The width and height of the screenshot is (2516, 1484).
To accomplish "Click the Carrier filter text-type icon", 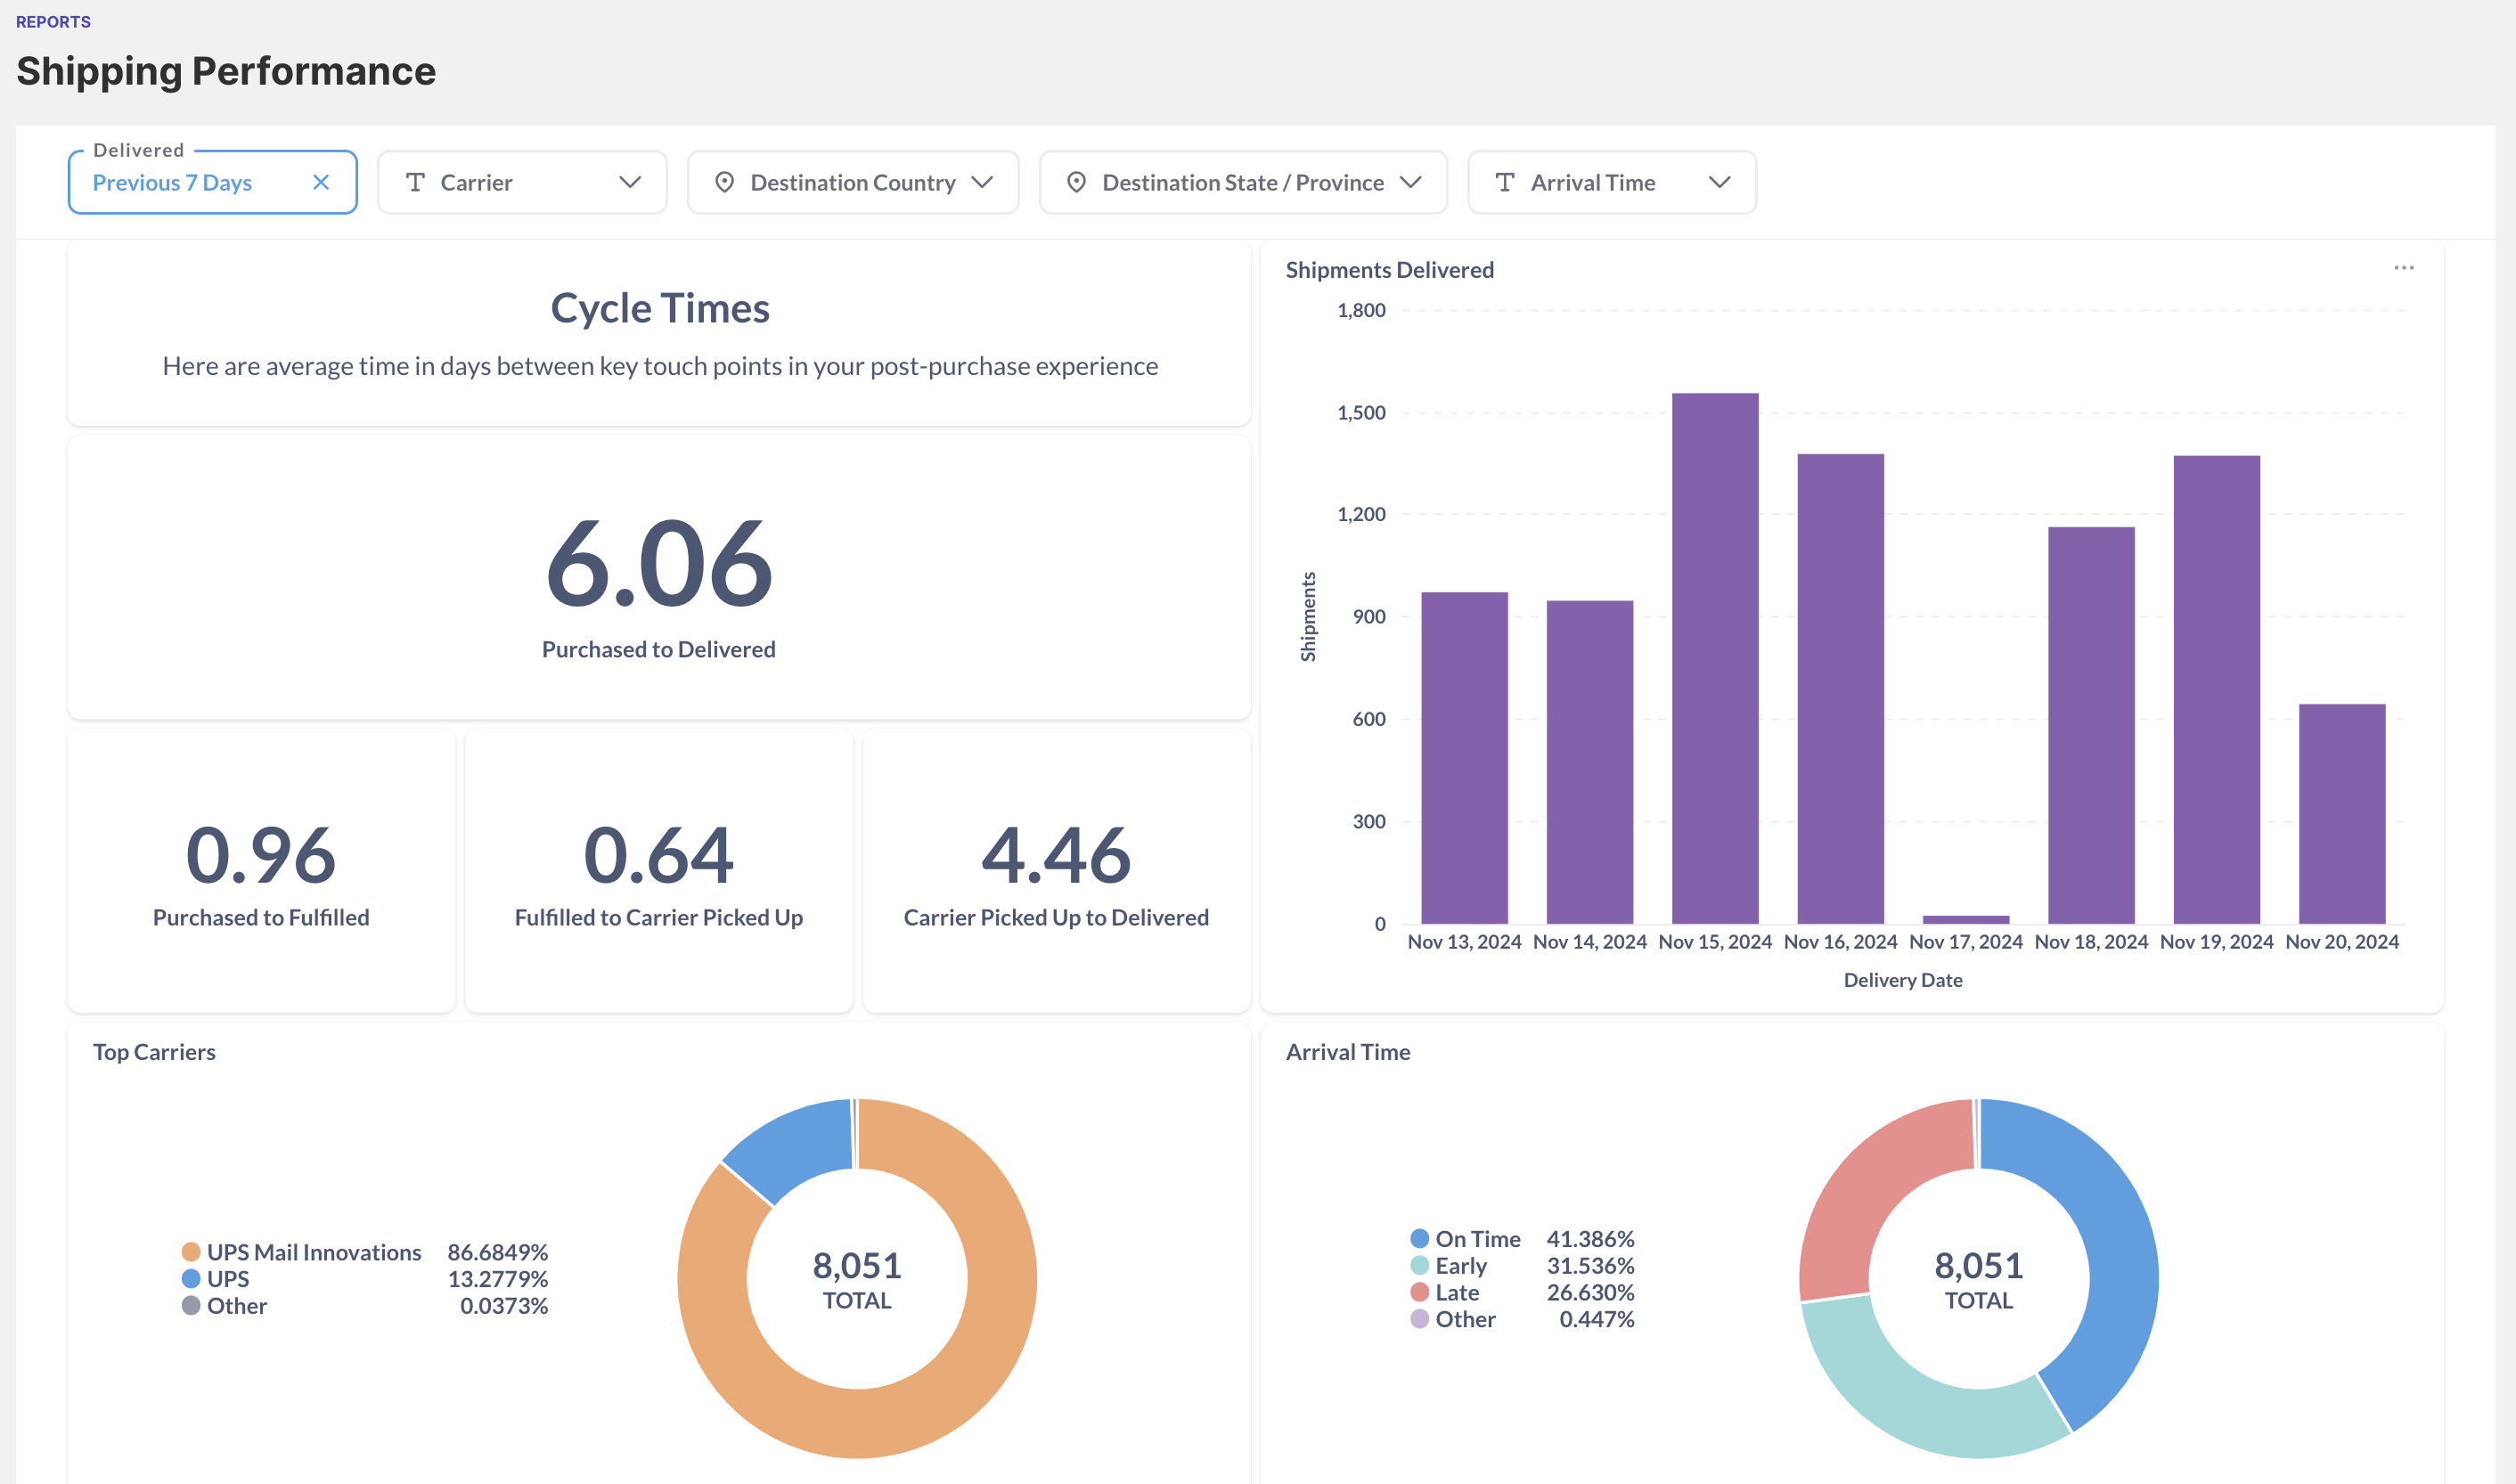I will (x=416, y=182).
